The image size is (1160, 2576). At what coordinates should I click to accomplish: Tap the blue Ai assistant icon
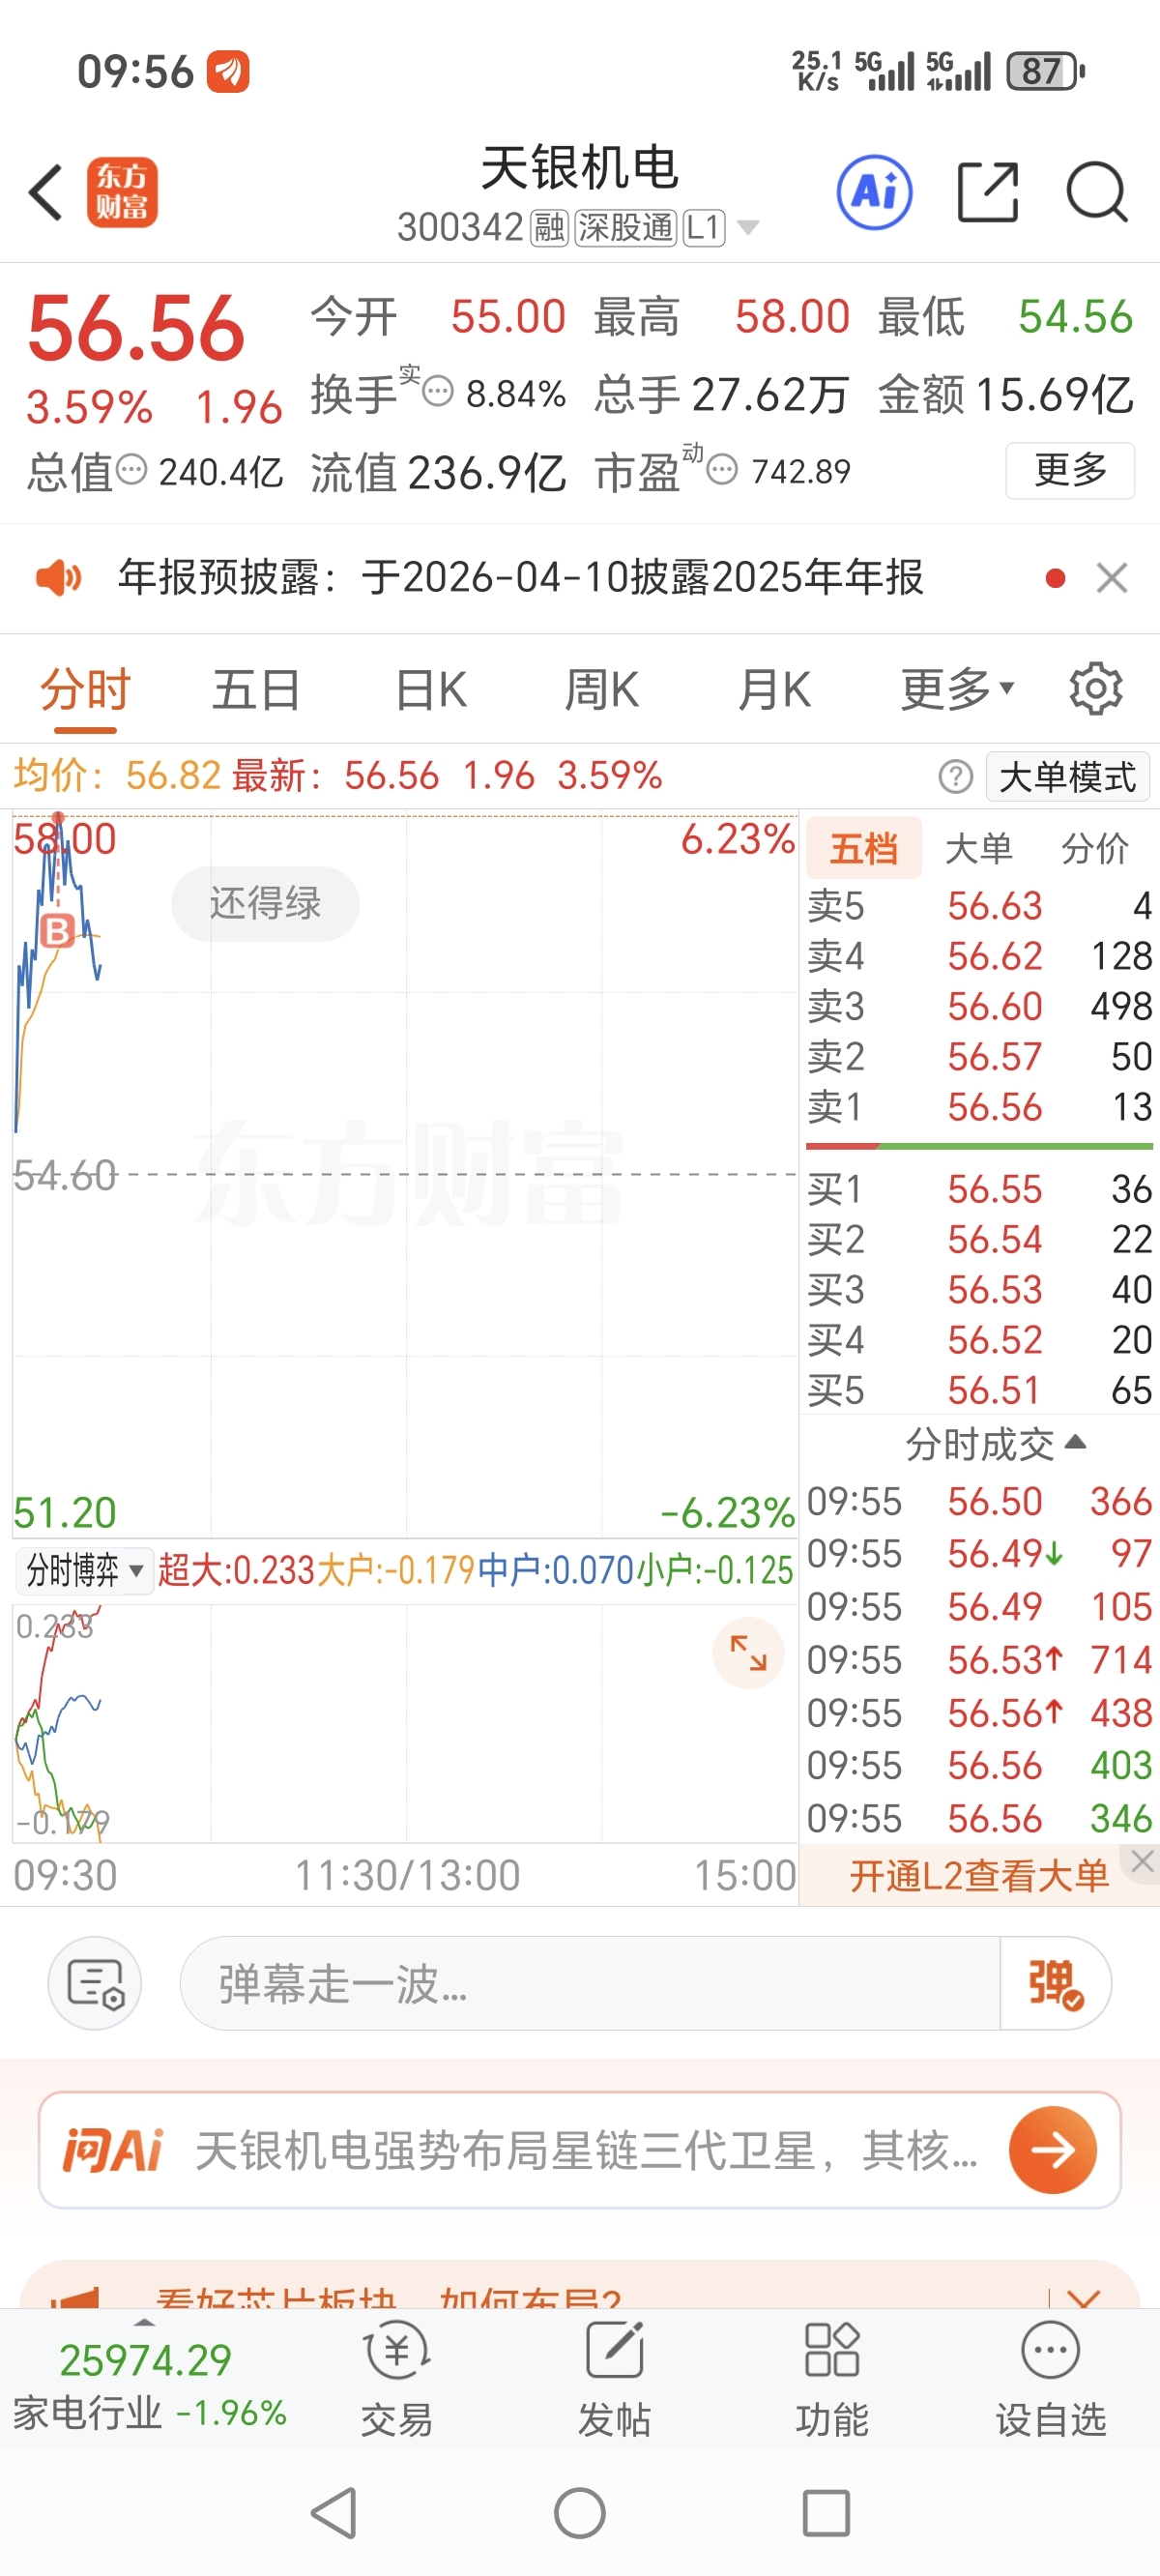point(874,192)
